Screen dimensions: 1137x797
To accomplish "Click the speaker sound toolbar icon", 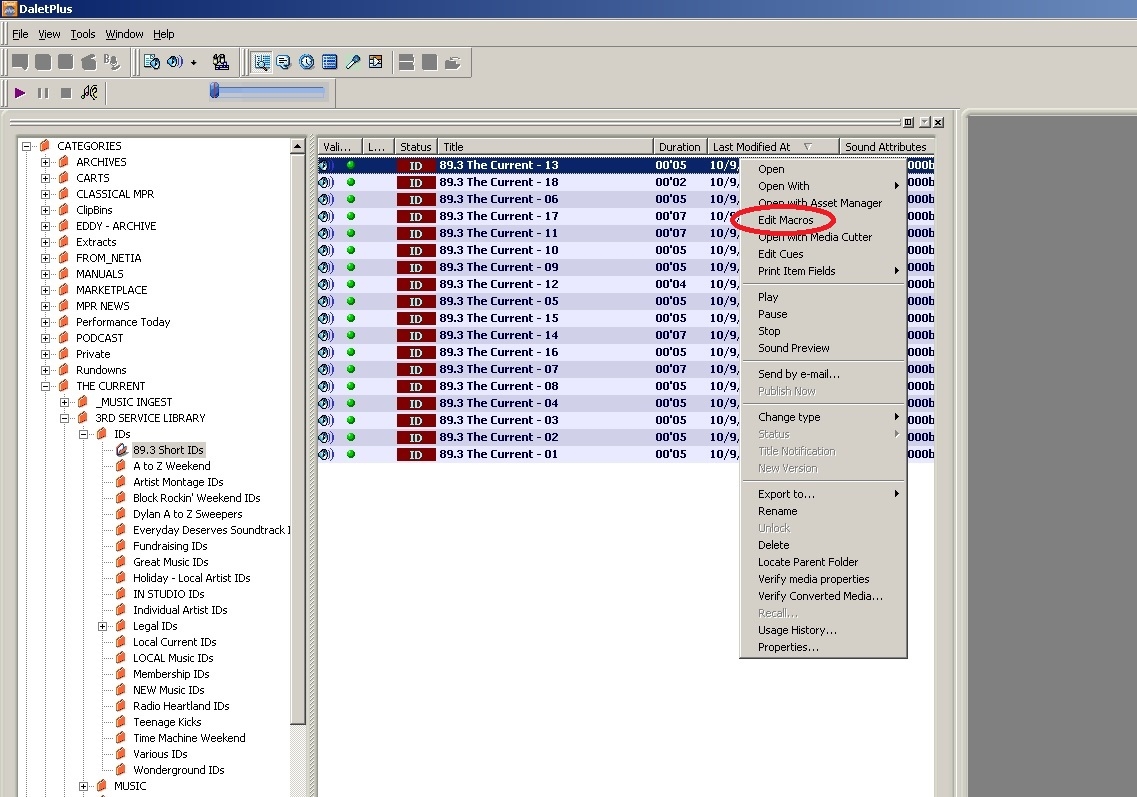I will click(175, 62).
